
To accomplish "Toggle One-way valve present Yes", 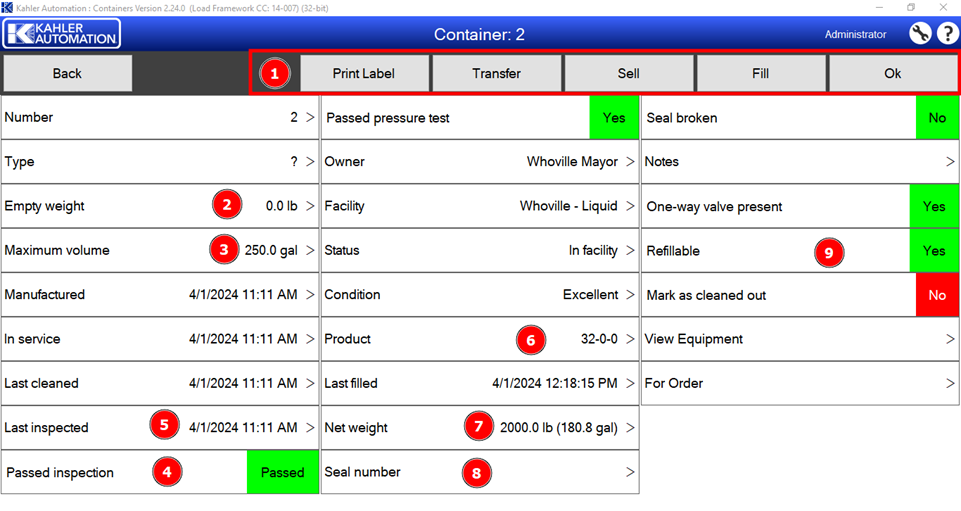I will click(x=934, y=206).
